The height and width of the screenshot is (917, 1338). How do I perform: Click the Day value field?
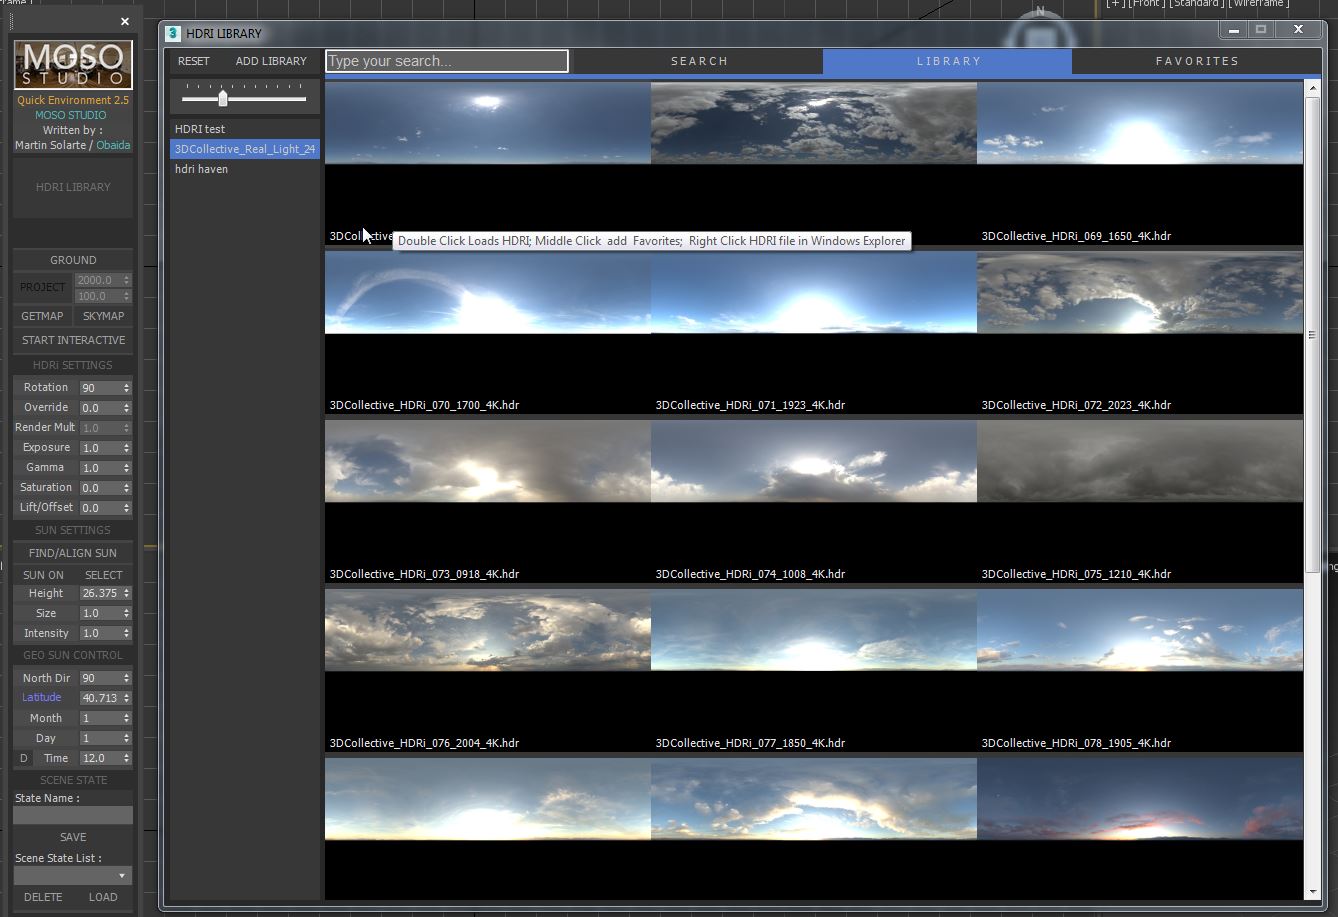pyautogui.click(x=100, y=738)
